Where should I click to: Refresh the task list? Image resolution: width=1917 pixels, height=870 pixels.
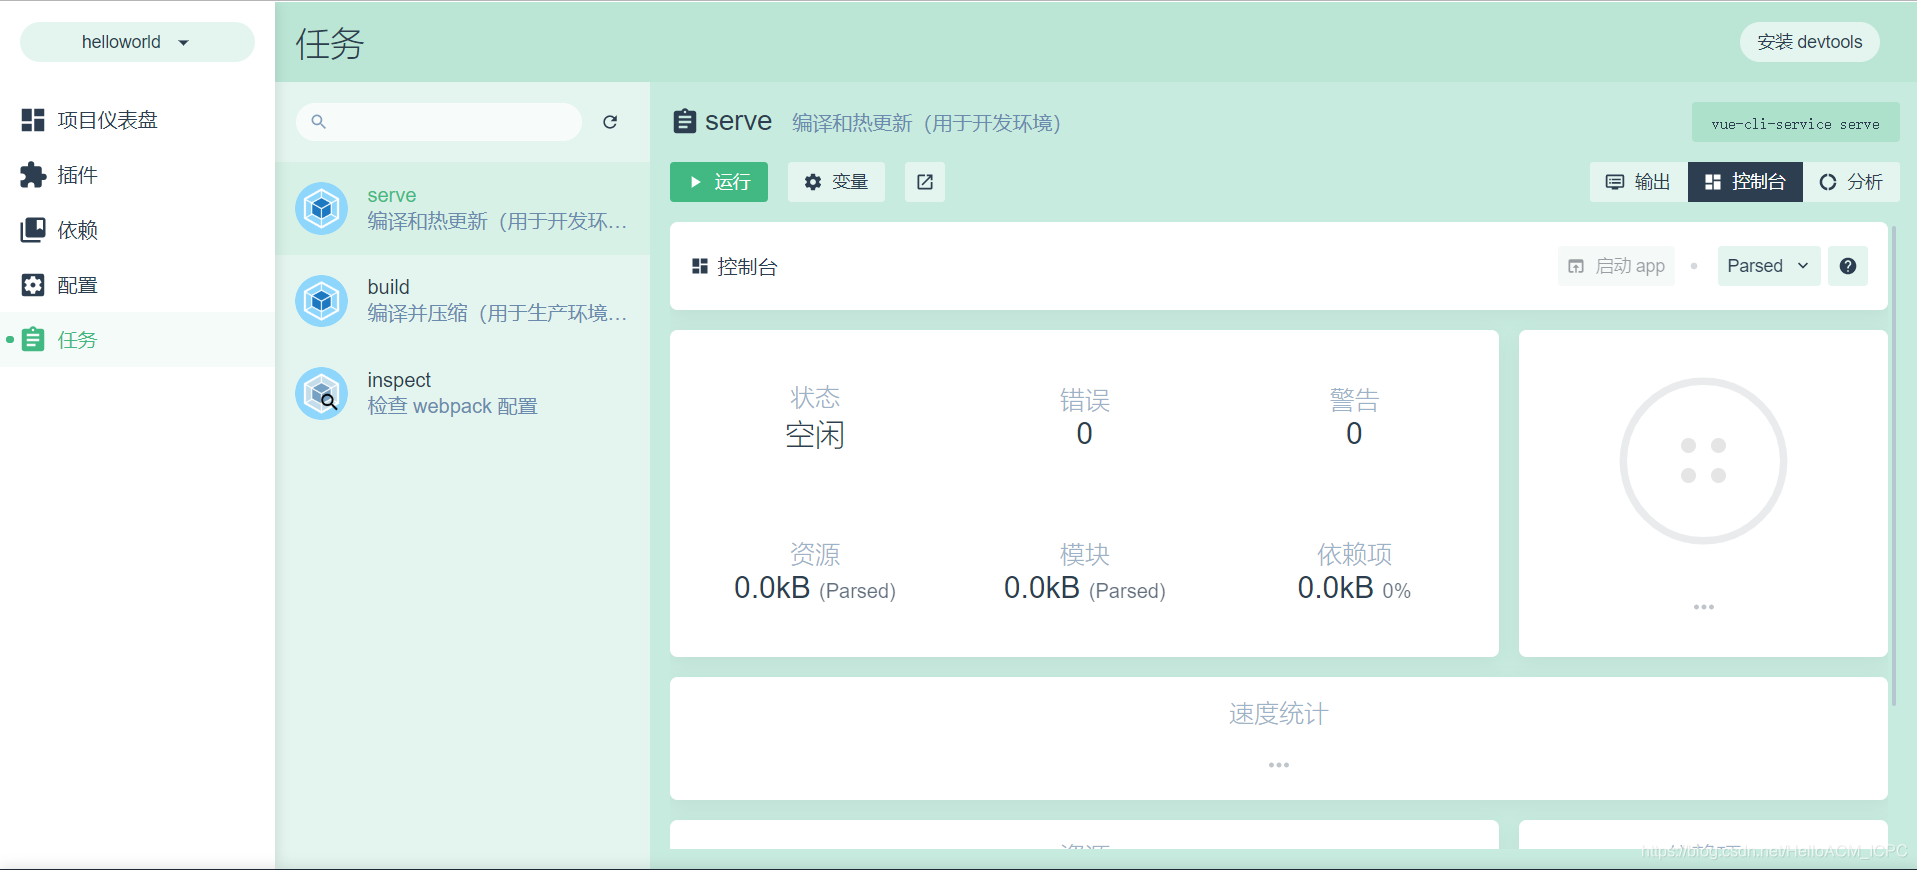coord(610,122)
